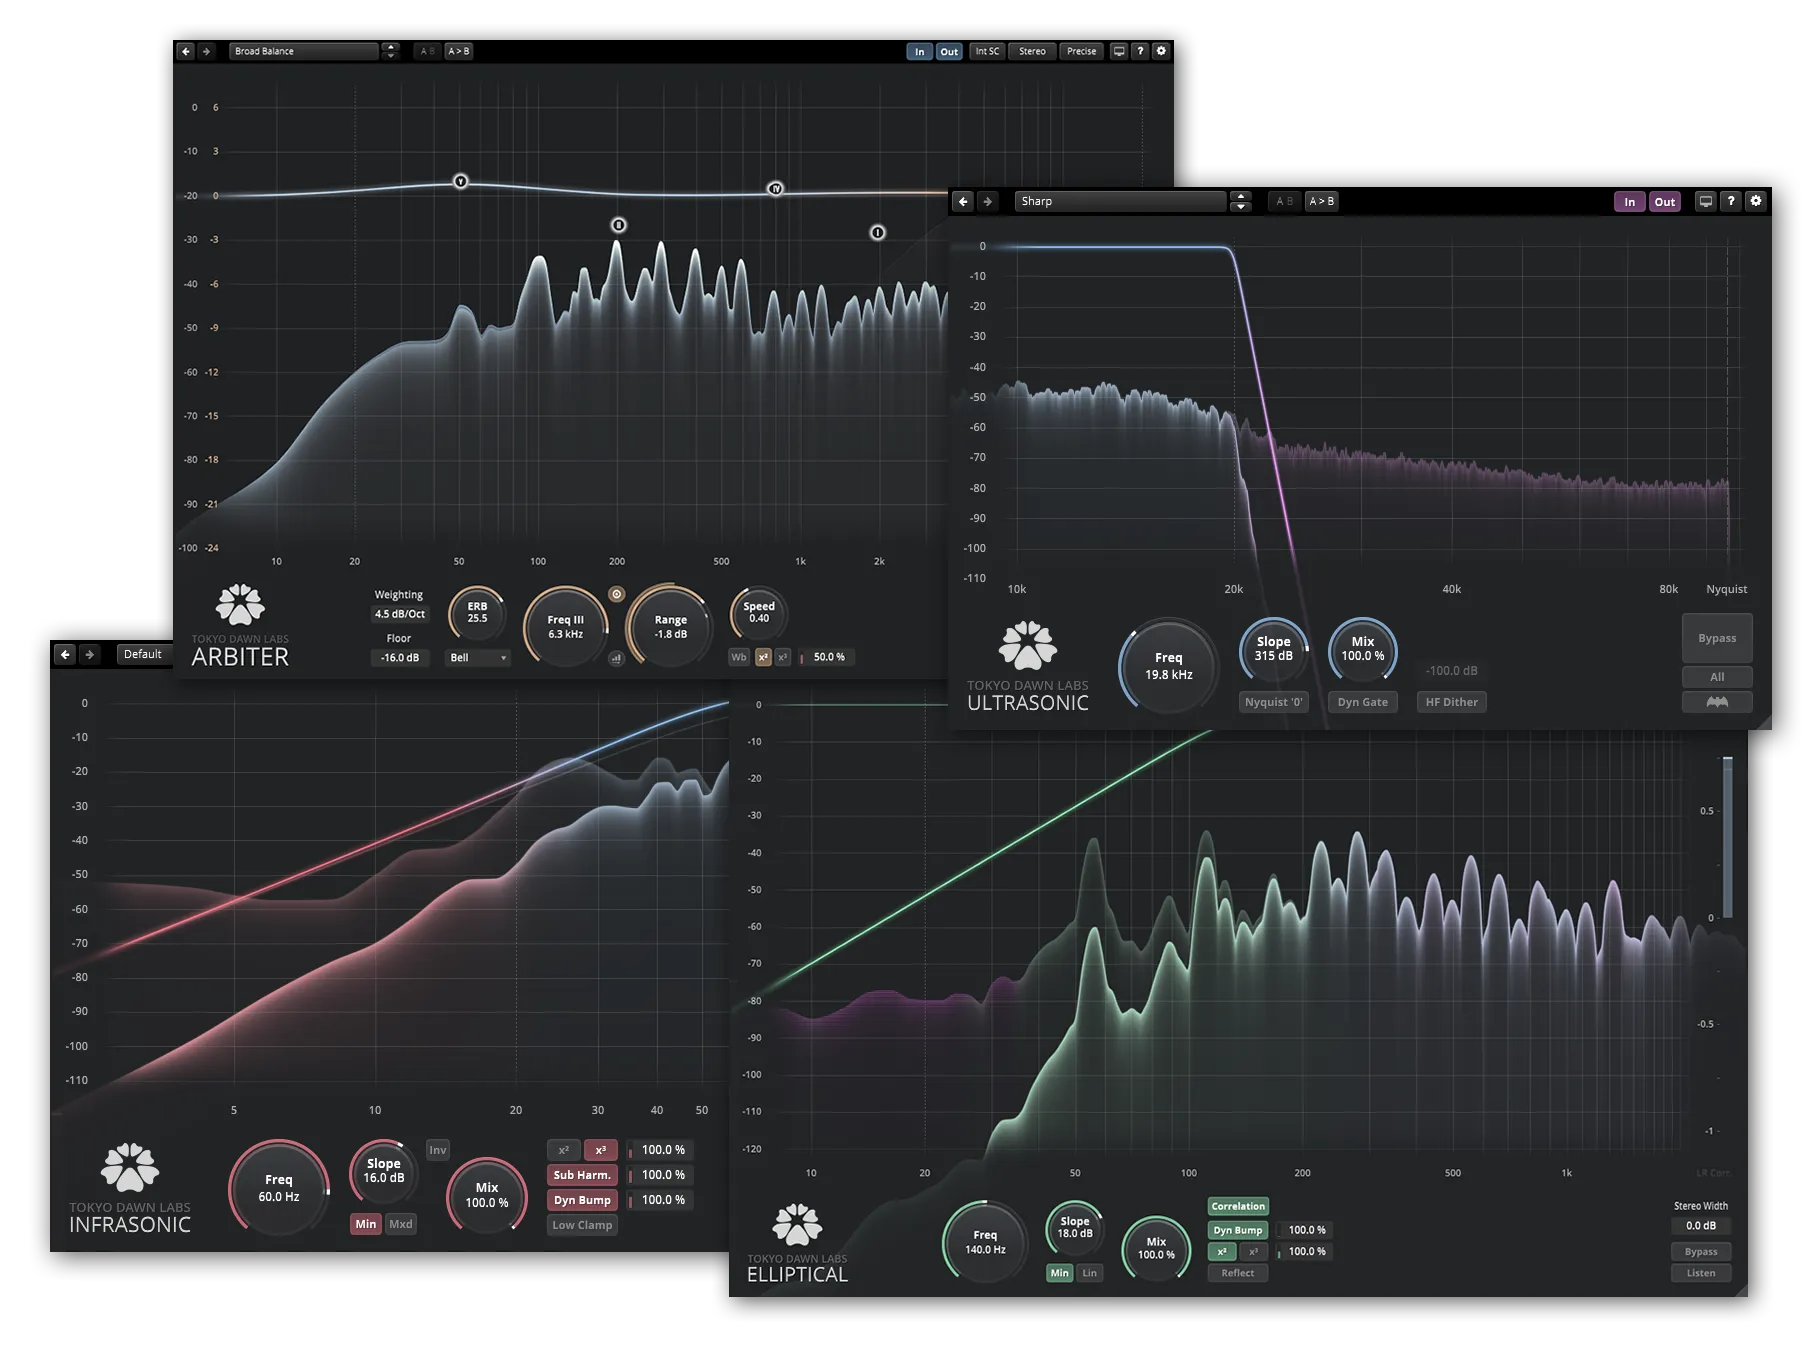Click Elliptical's Correlation button

(1238, 1206)
